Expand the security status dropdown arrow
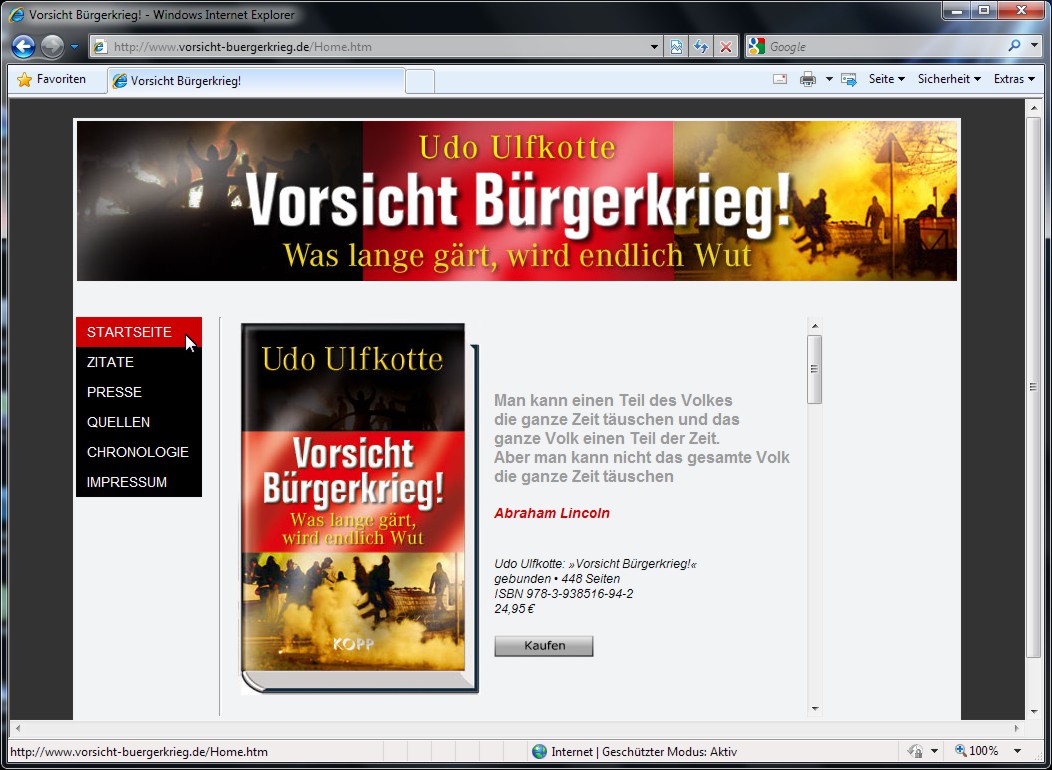The image size is (1052, 770). (933, 751)
